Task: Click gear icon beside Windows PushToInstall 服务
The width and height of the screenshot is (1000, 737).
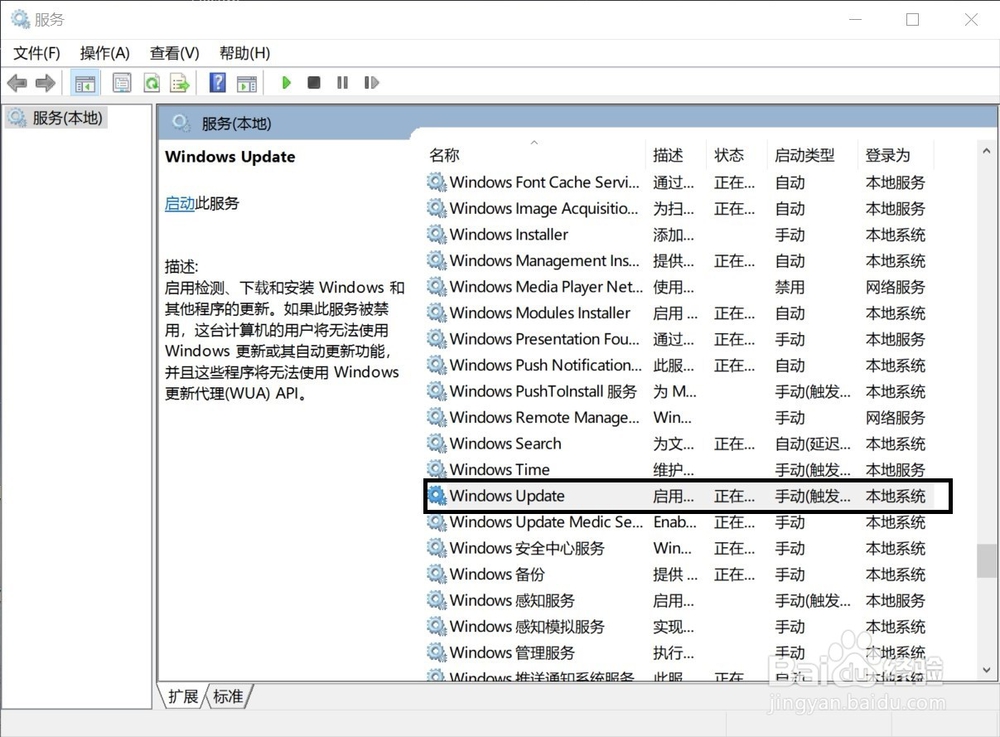Action: tap(436, 391)
